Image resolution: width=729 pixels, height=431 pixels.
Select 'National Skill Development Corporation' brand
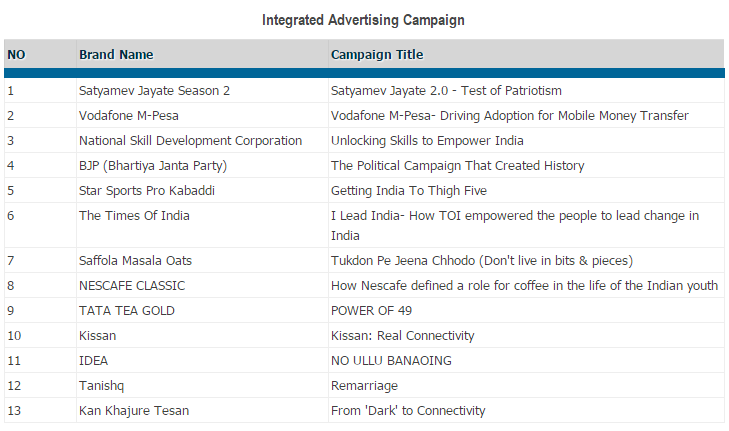click(x=190, y=141)
